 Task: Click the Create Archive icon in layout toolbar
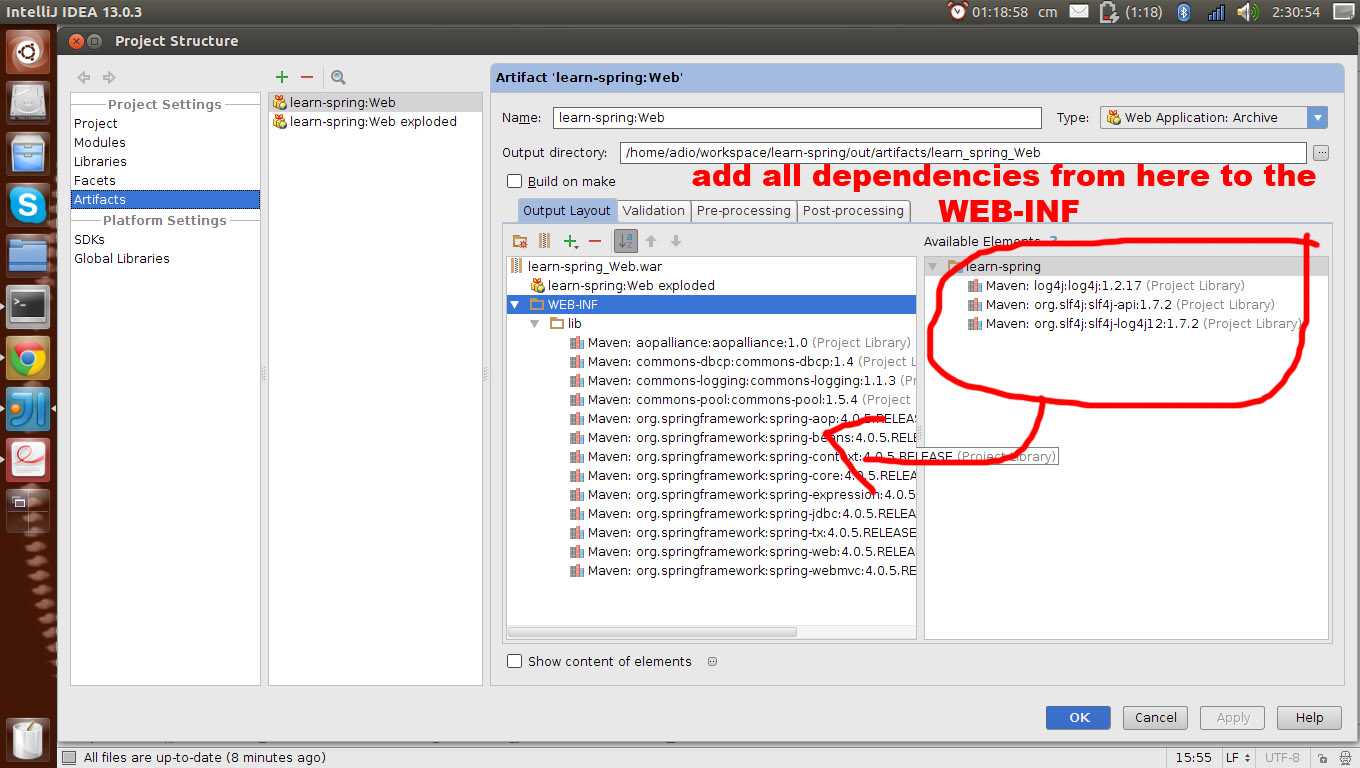coord(544,241)
